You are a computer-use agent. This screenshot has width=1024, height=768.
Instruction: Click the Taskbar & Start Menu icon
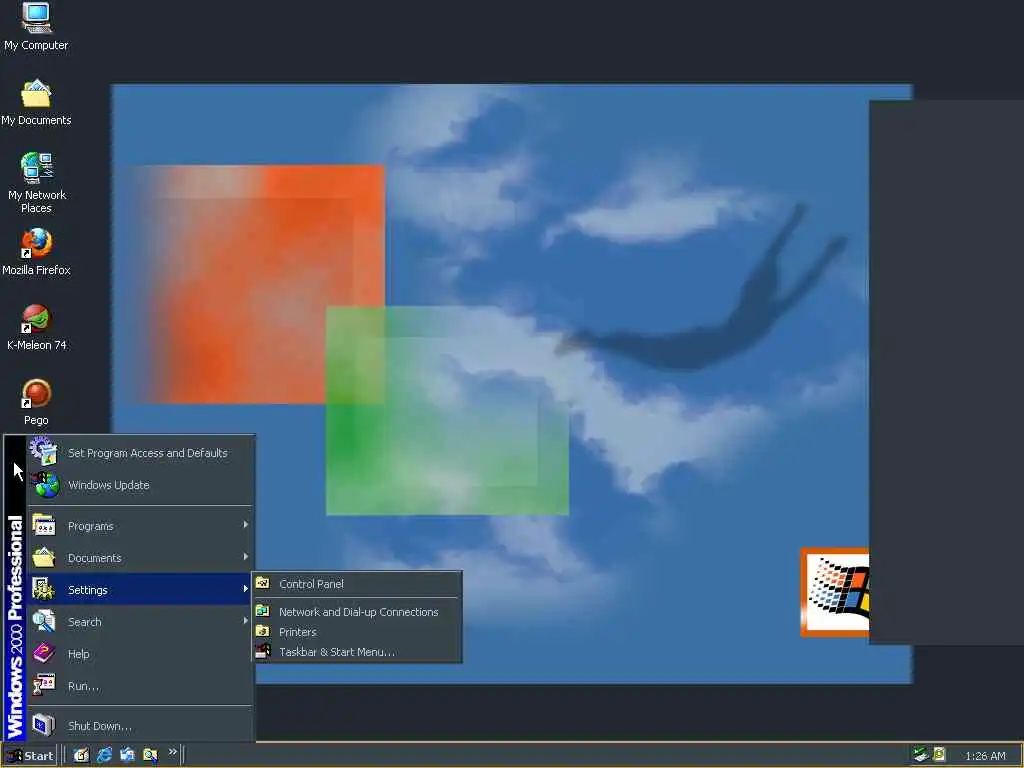[x=263, y=650]
